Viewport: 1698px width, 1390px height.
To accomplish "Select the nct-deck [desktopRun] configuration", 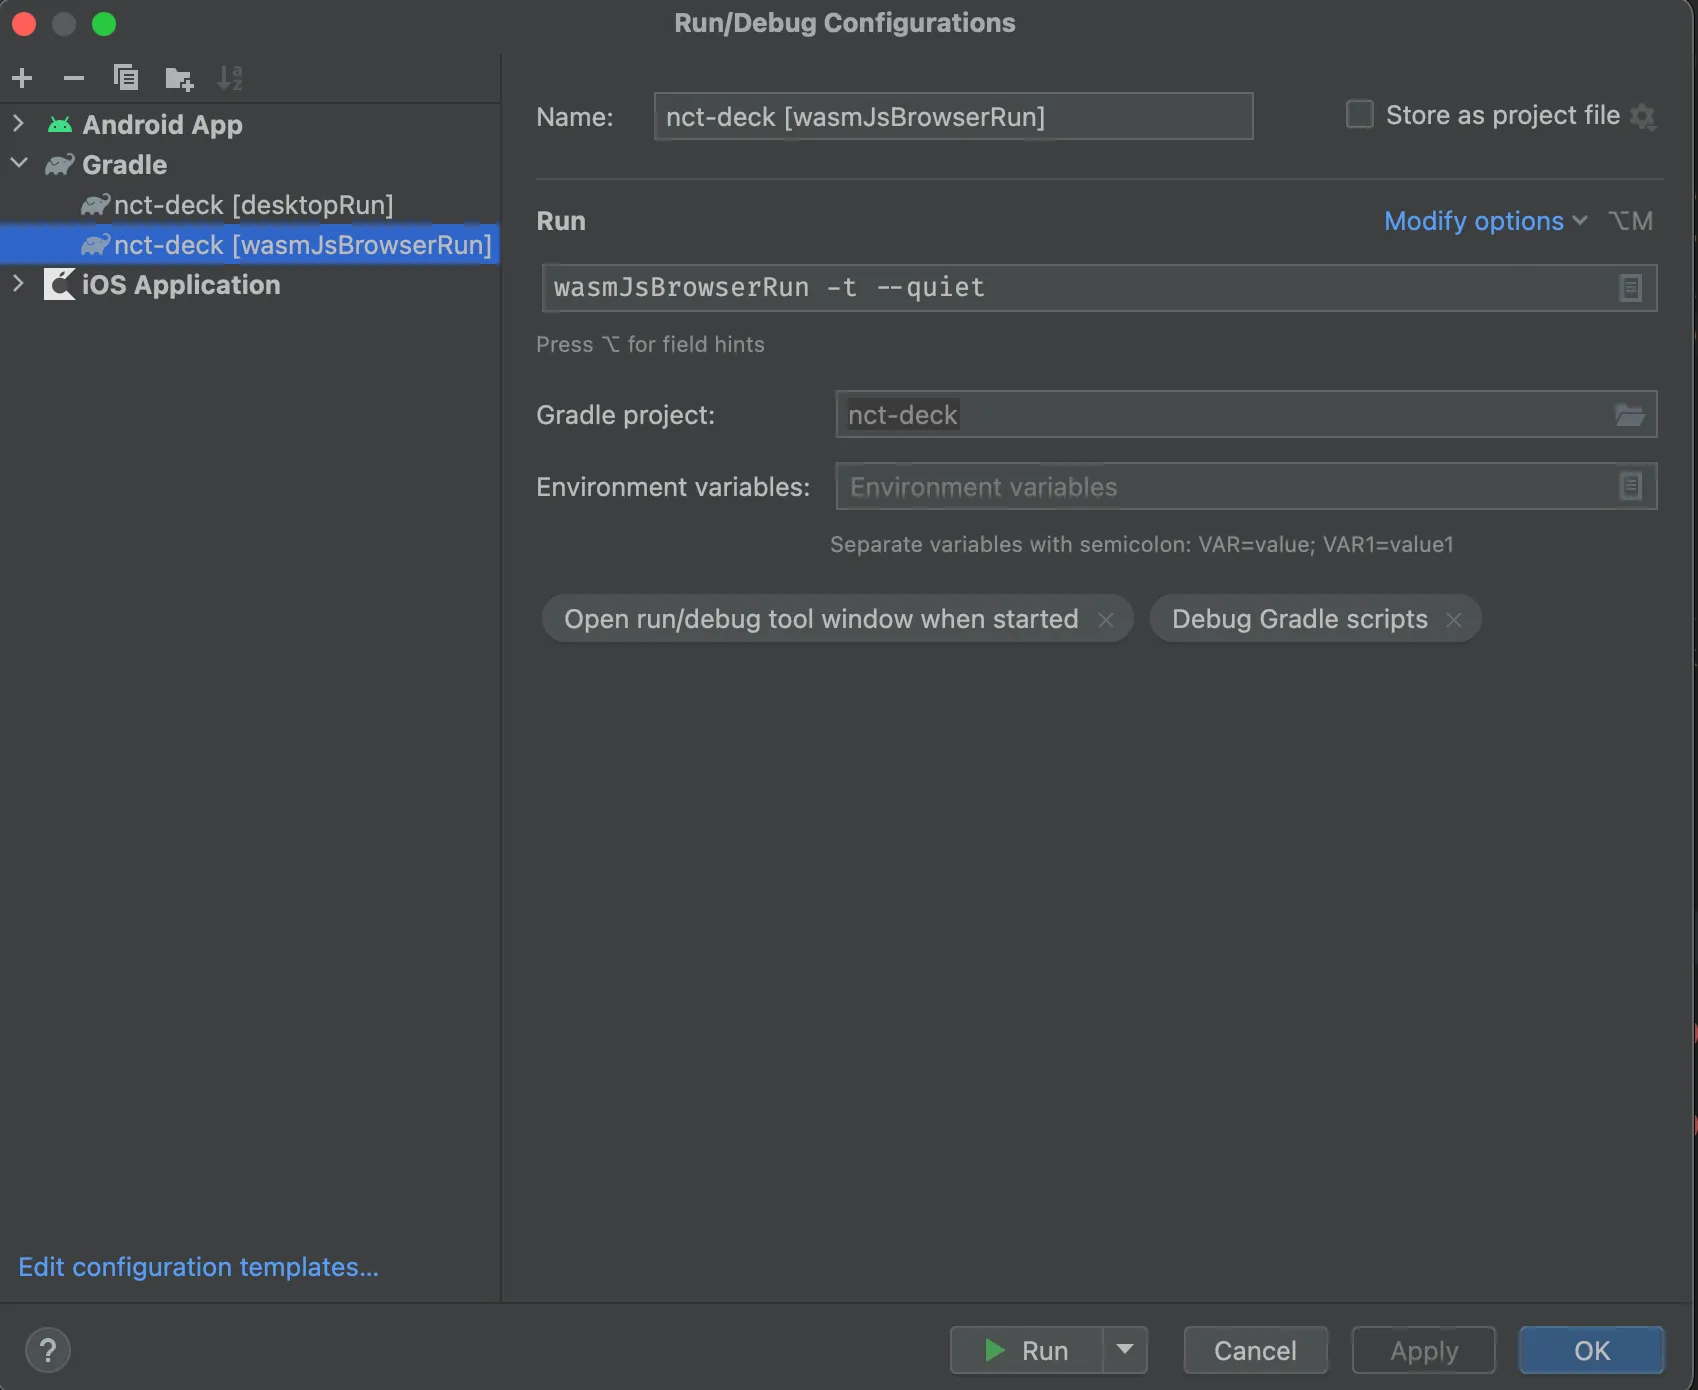I will [253, 205].
